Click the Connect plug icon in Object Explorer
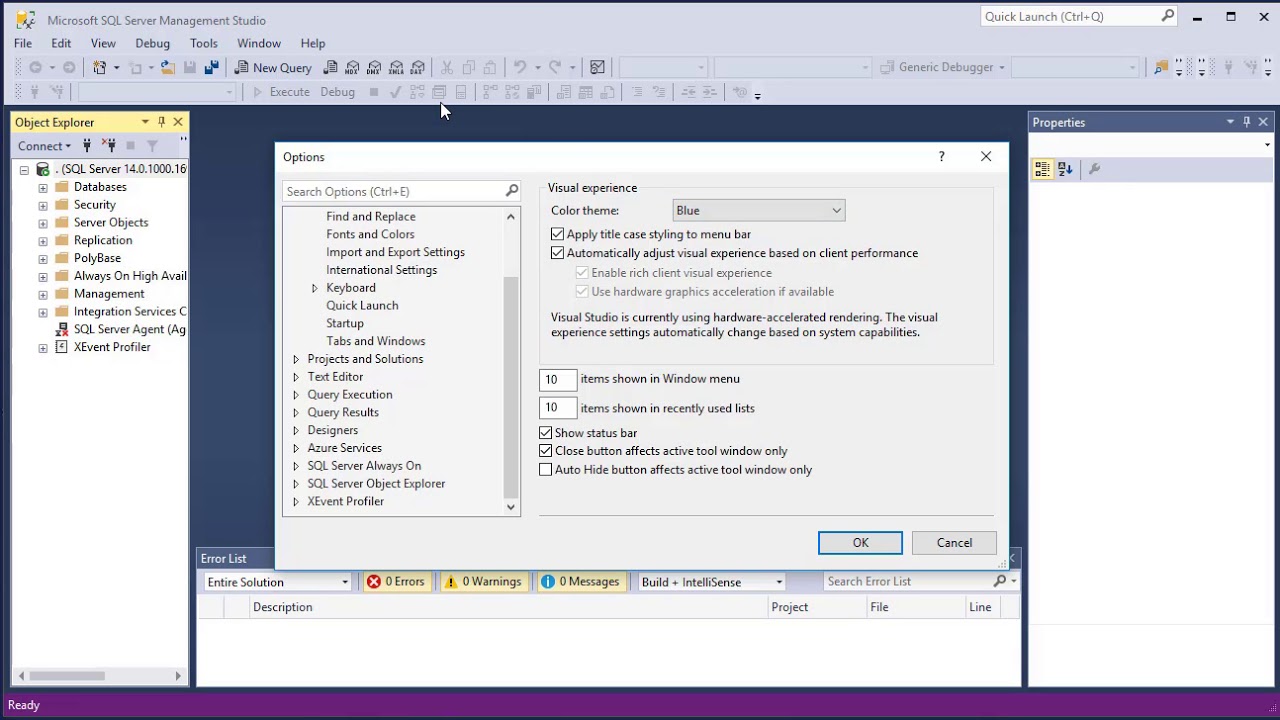The height and width of the screenshot is (720, 1280). pyautogui.click(x=87, y=146)
